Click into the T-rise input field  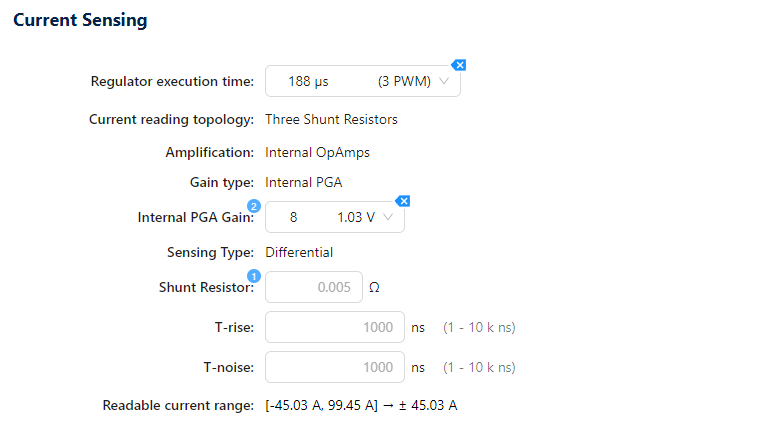(334, 327)
